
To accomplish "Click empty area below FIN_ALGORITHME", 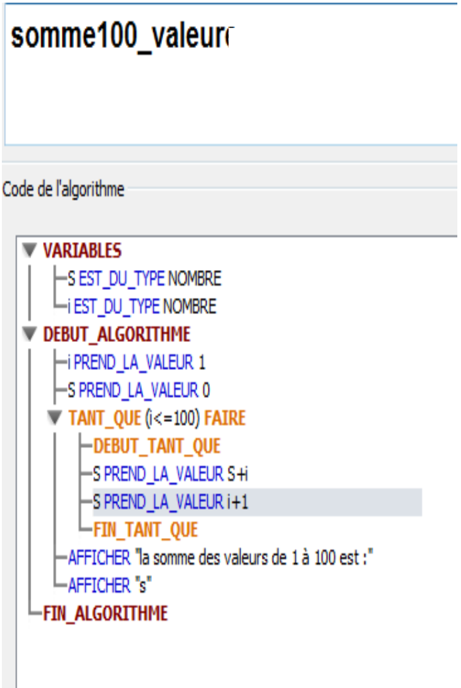I will (237, 656).
